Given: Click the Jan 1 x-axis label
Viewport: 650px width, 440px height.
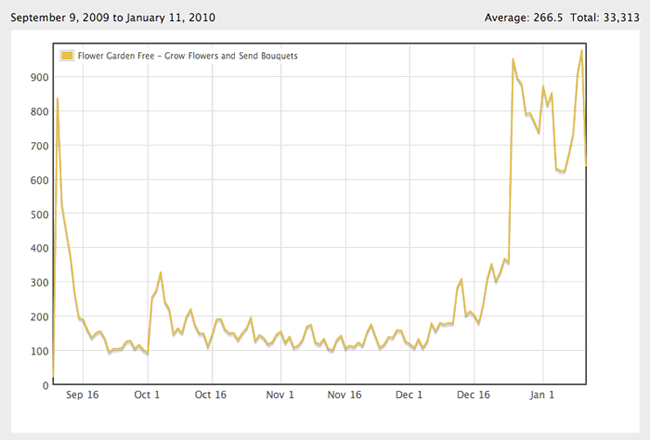Looking at the screenshot, I should click(542, 395).
